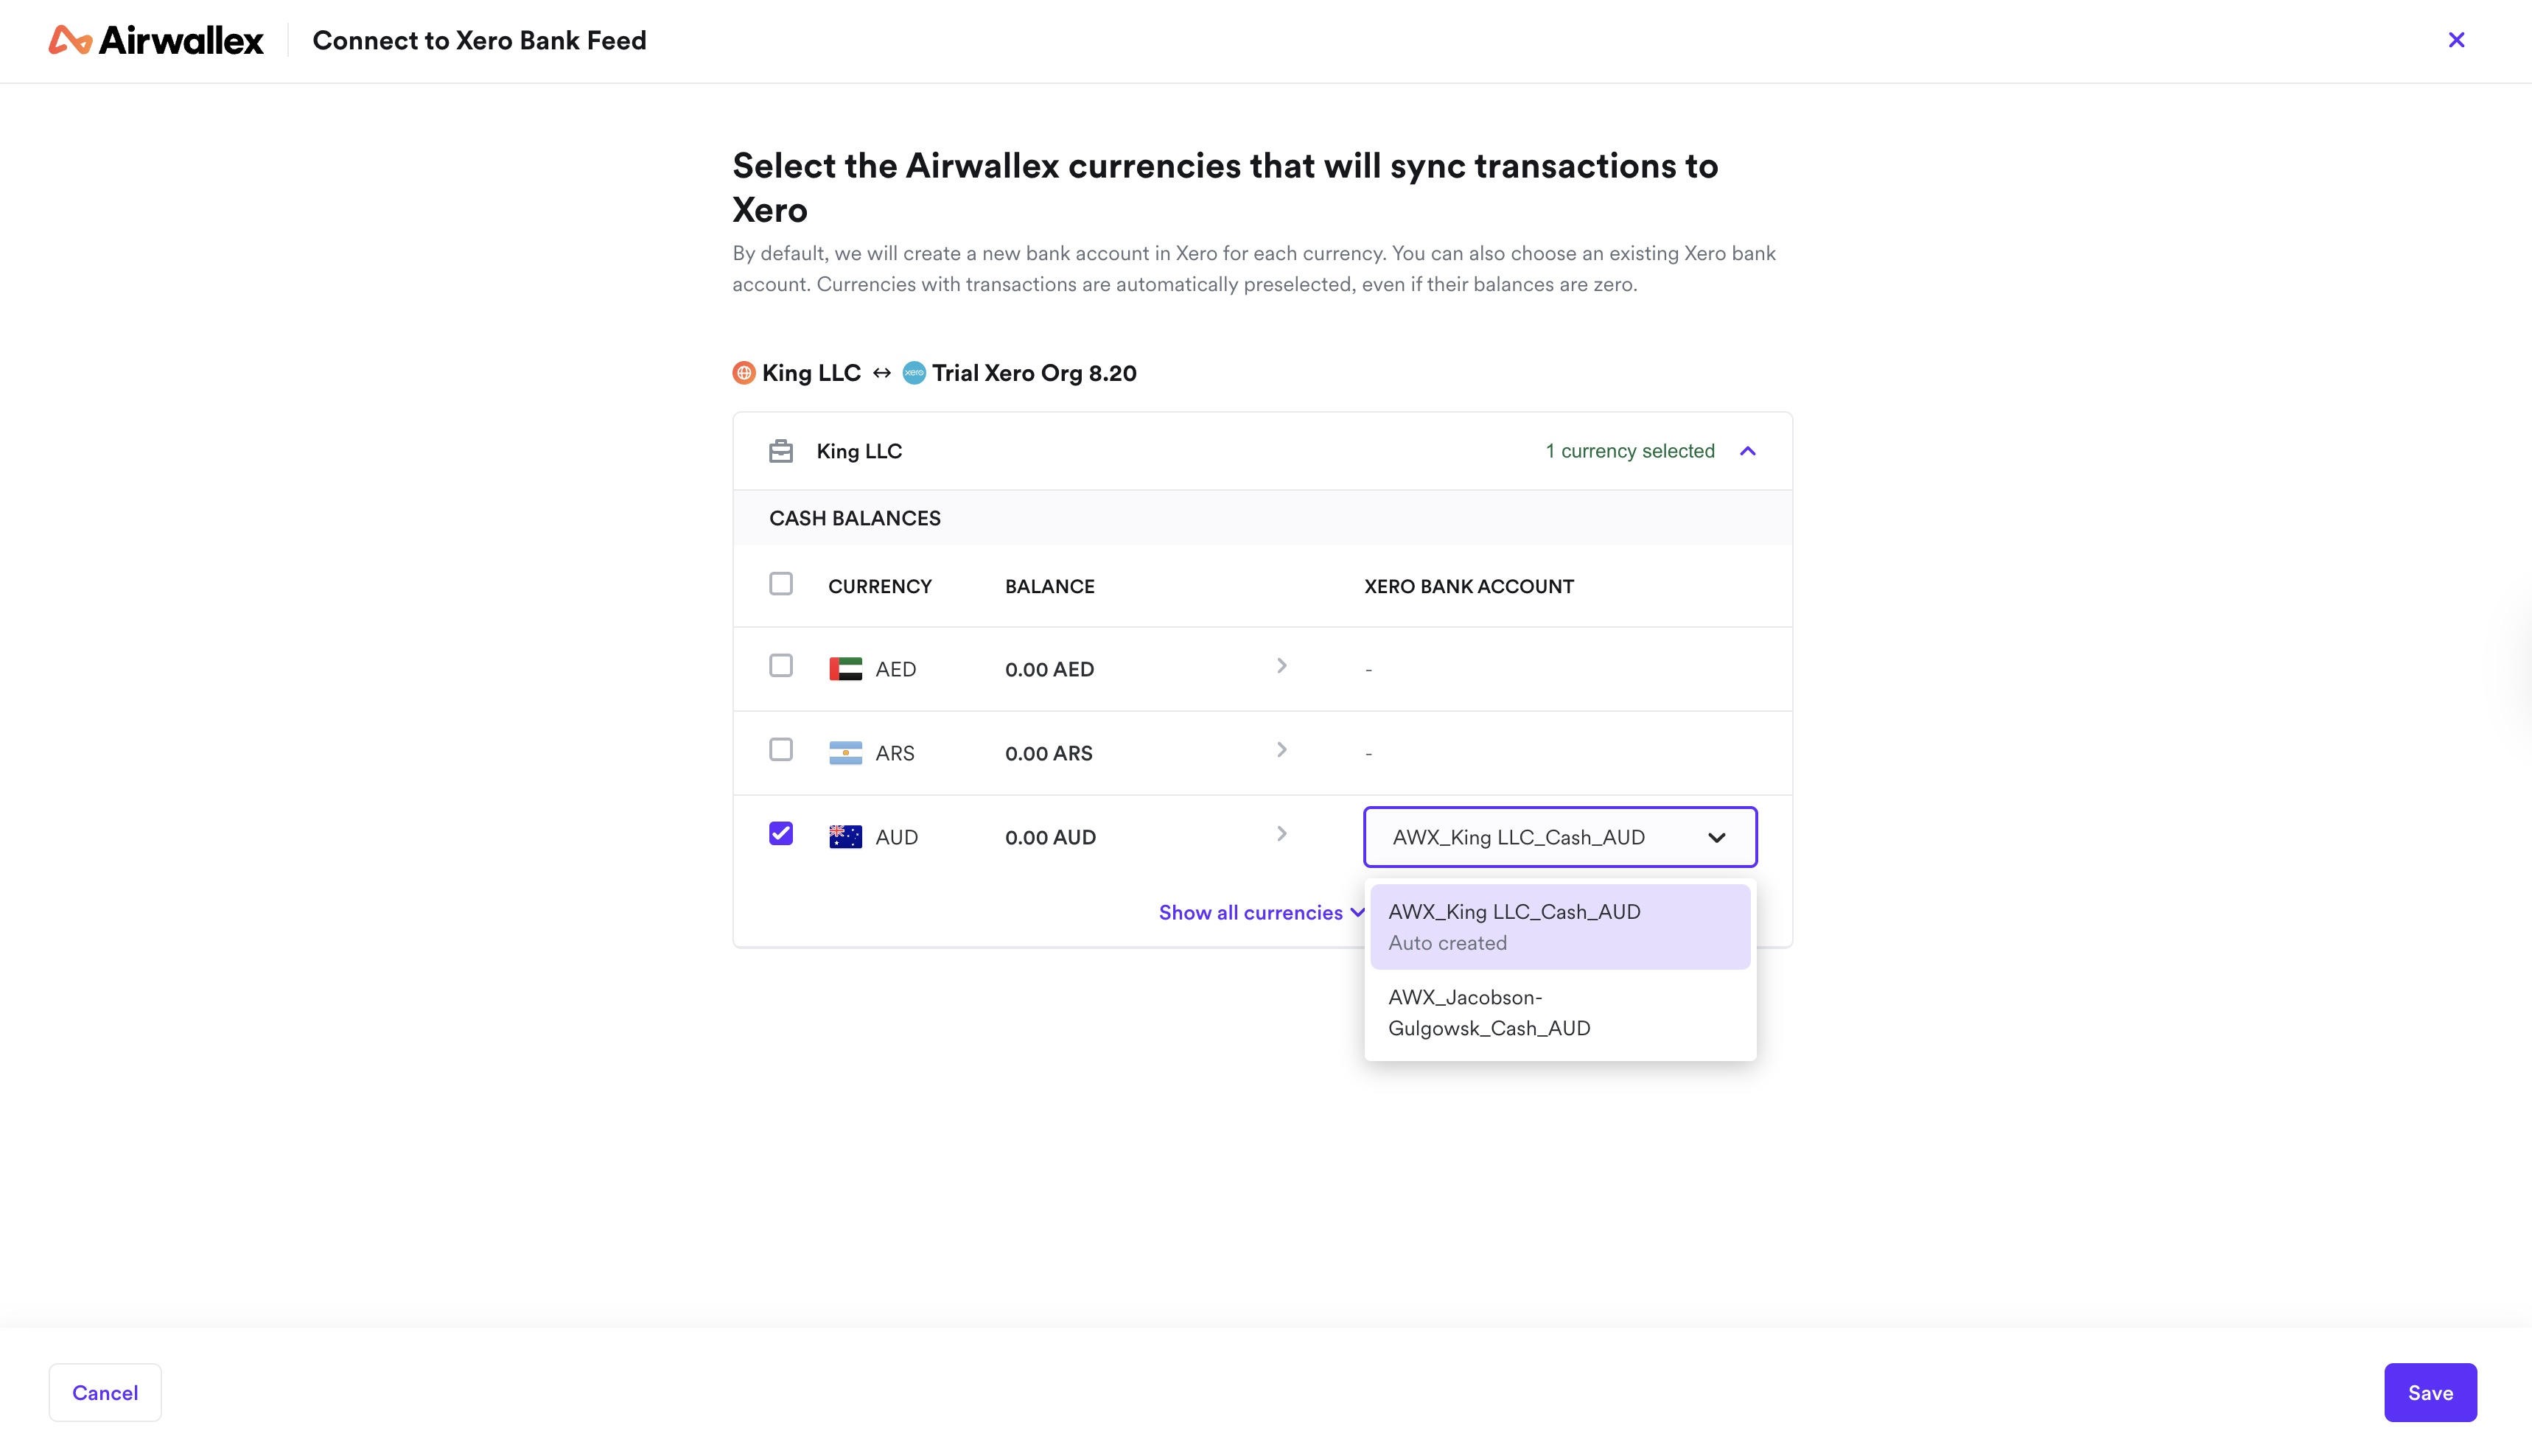Click Trial Xero Org 8.20 name

1034,373
